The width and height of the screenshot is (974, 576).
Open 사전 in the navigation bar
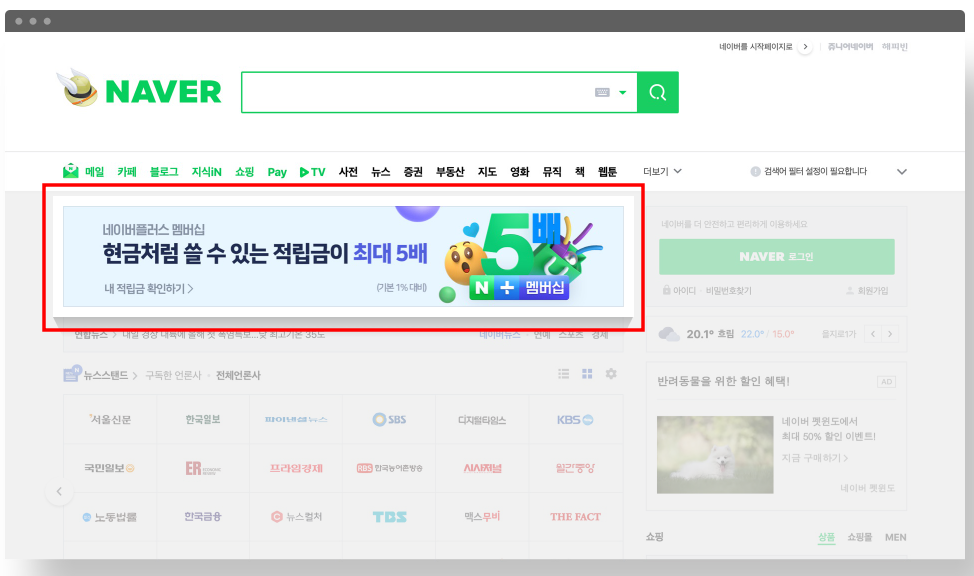coord(348,171)
